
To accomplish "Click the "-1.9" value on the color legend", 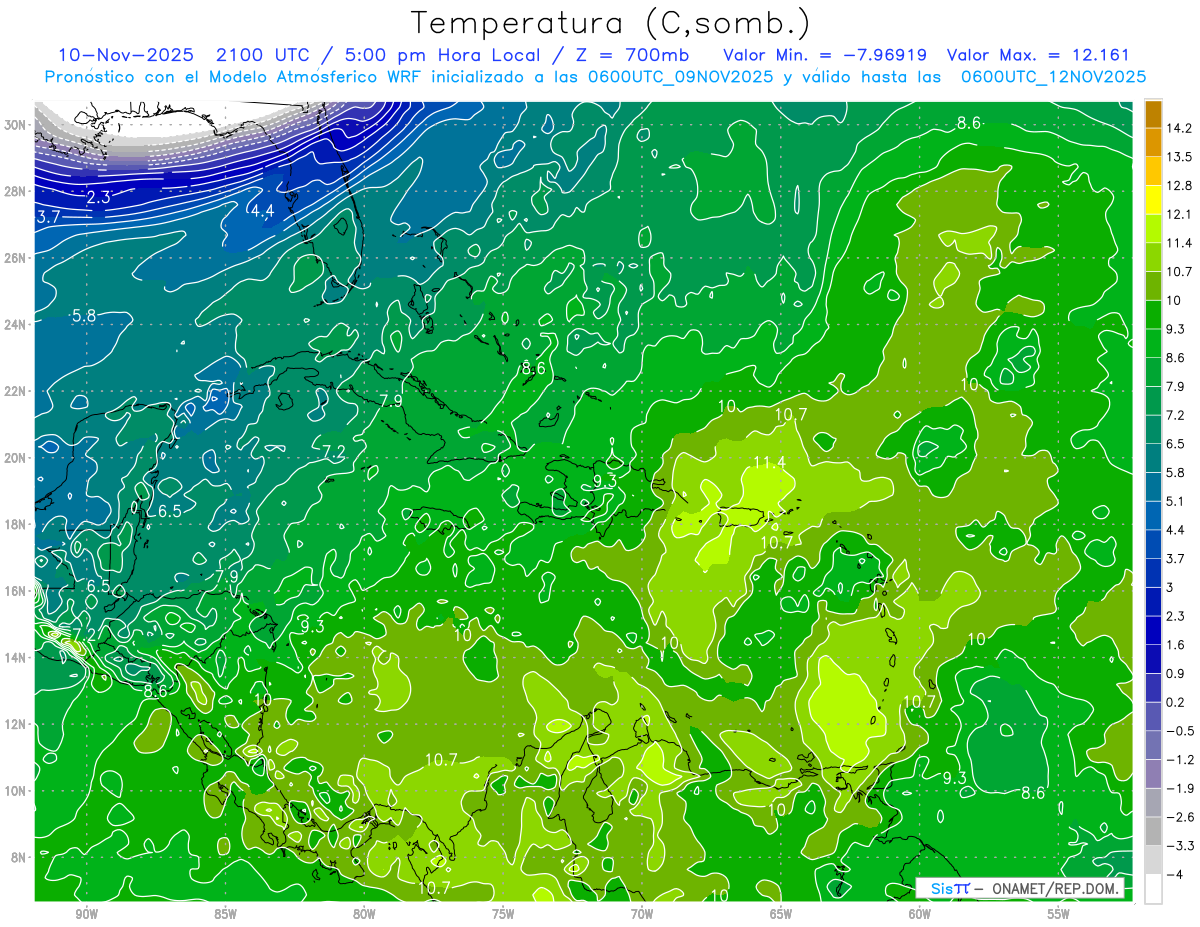I will tap(1180, 789).
